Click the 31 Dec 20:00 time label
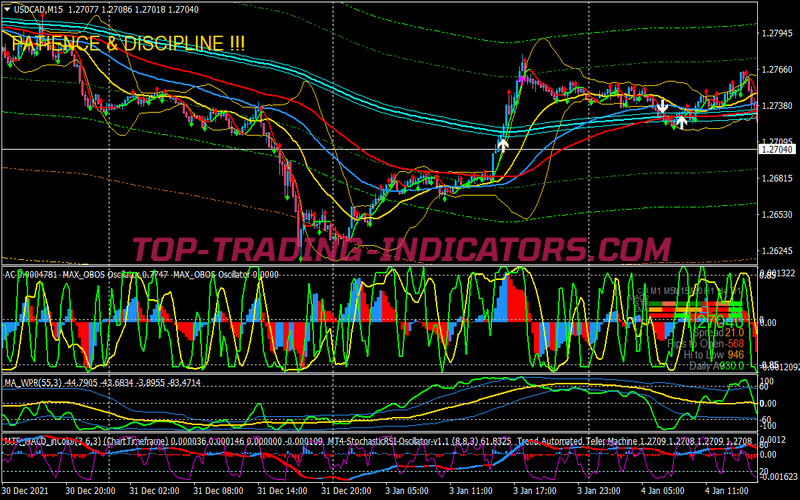Viewport: 800px width, 500px height. coord(346,491)
